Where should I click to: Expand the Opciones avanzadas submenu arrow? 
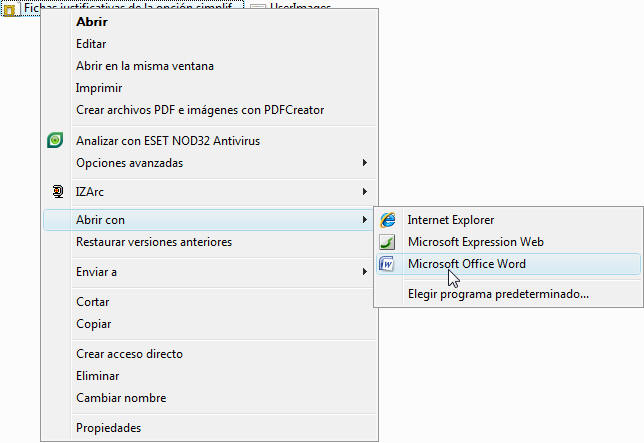point(365,163)
